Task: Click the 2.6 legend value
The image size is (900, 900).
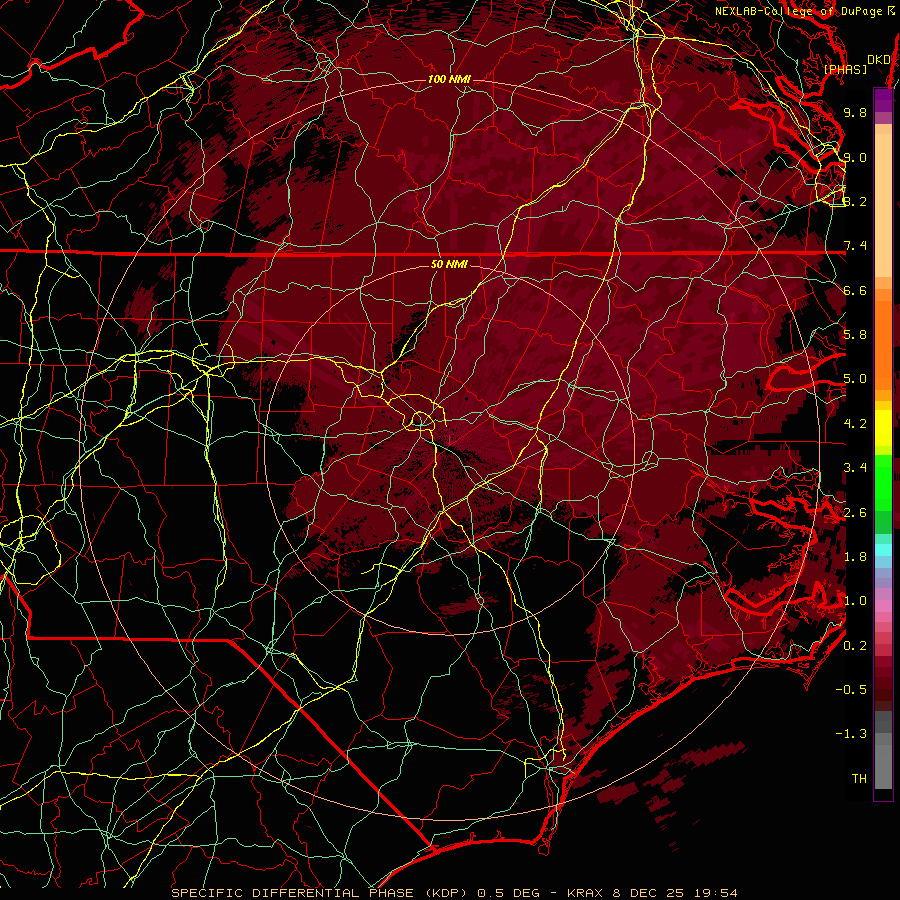Action: pos(855,513)
